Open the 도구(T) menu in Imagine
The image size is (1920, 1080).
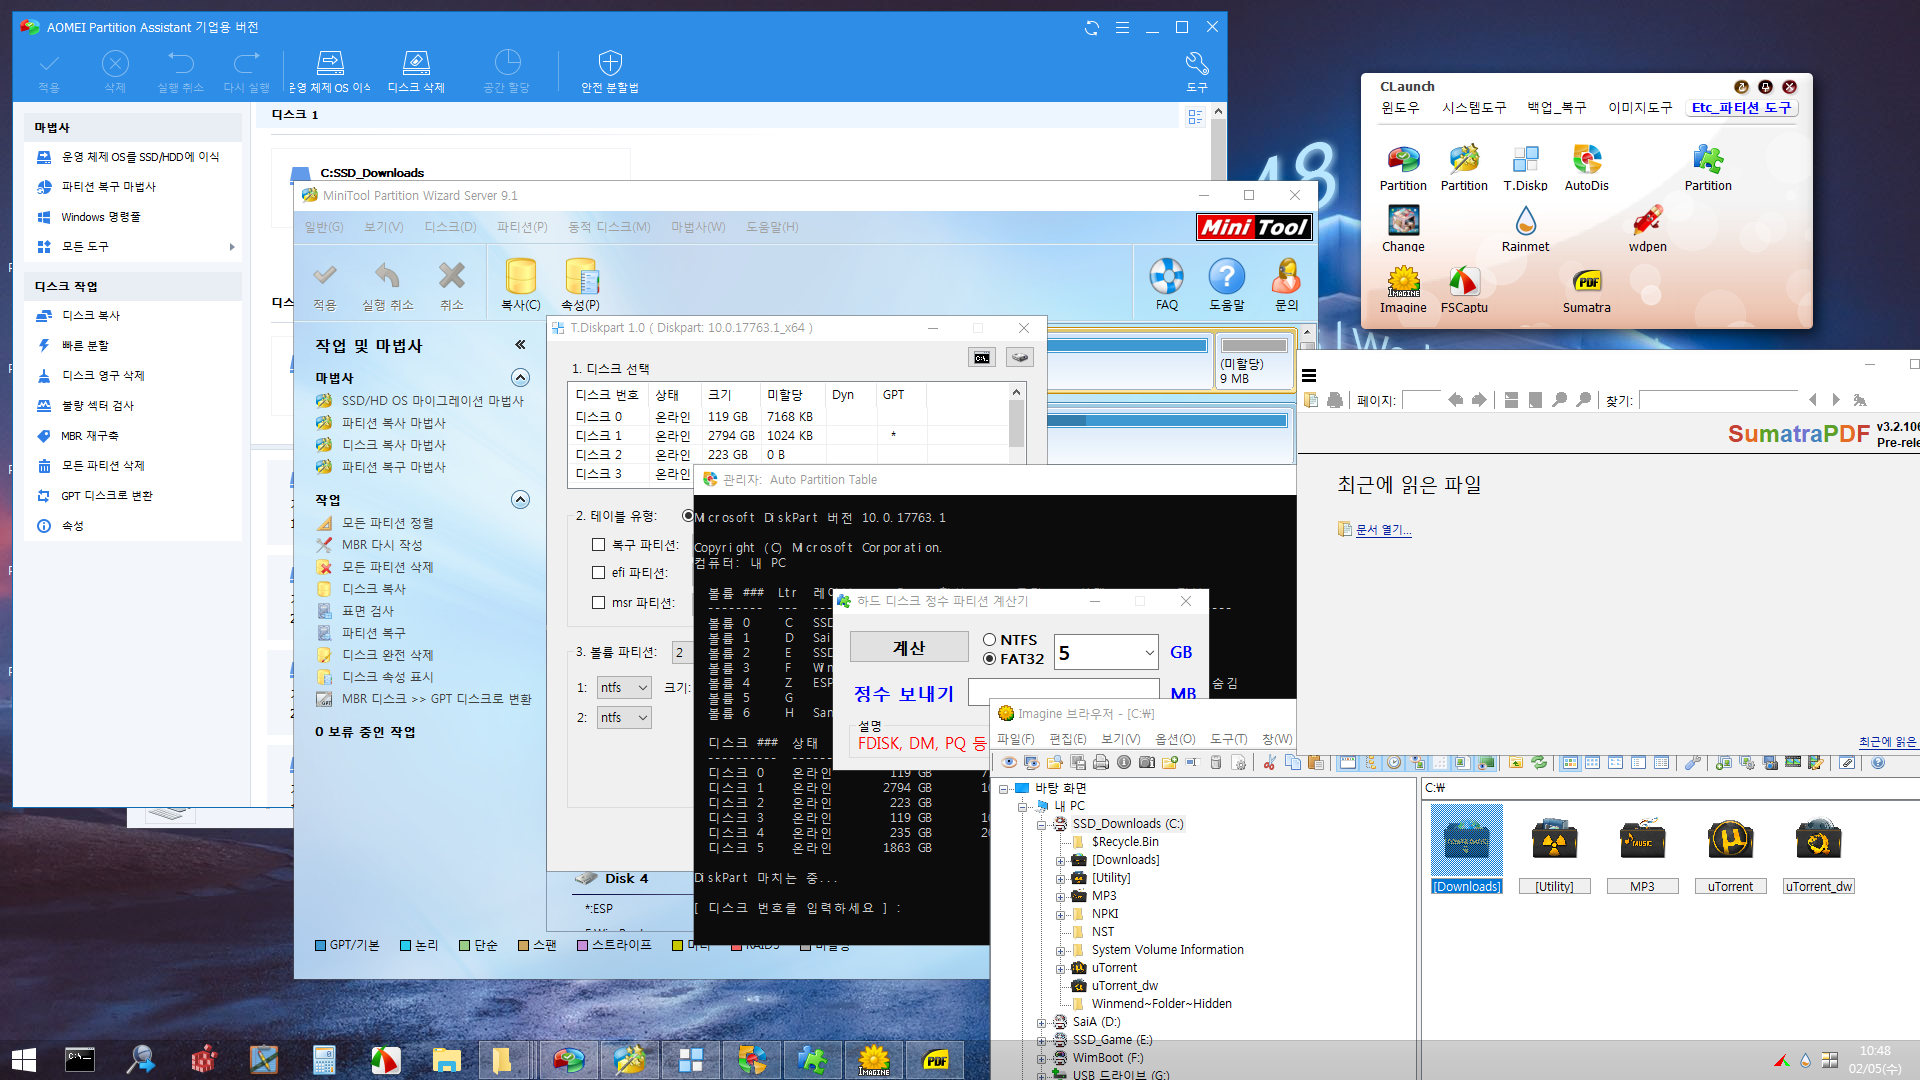click(x=1228, y=739)
